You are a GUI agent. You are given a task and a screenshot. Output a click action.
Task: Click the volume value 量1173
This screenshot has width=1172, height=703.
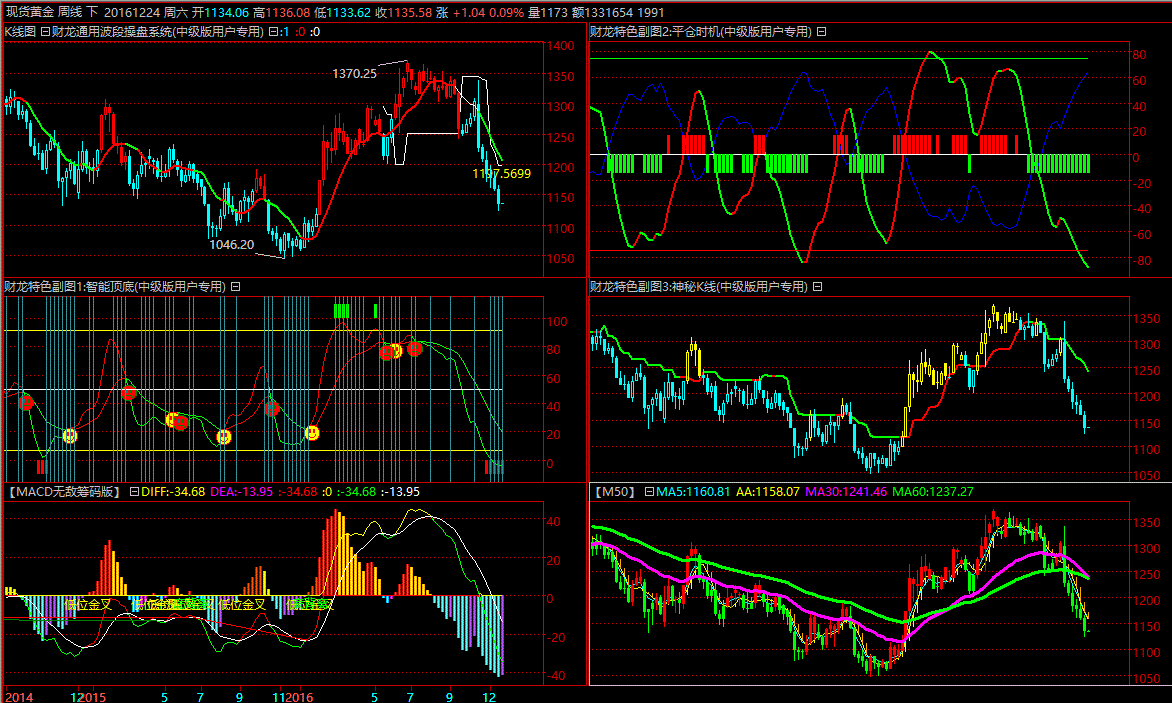pos(548,12)
